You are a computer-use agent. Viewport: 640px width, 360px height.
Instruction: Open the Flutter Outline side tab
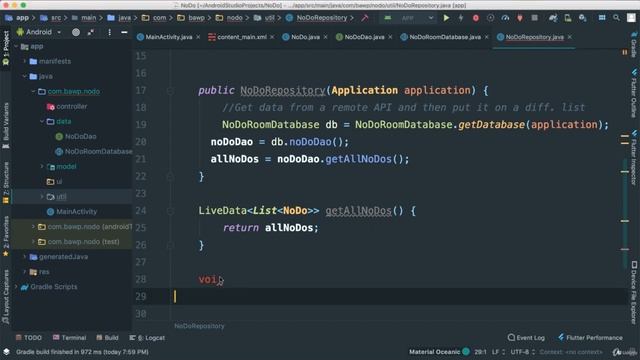(x=634, y=93)
